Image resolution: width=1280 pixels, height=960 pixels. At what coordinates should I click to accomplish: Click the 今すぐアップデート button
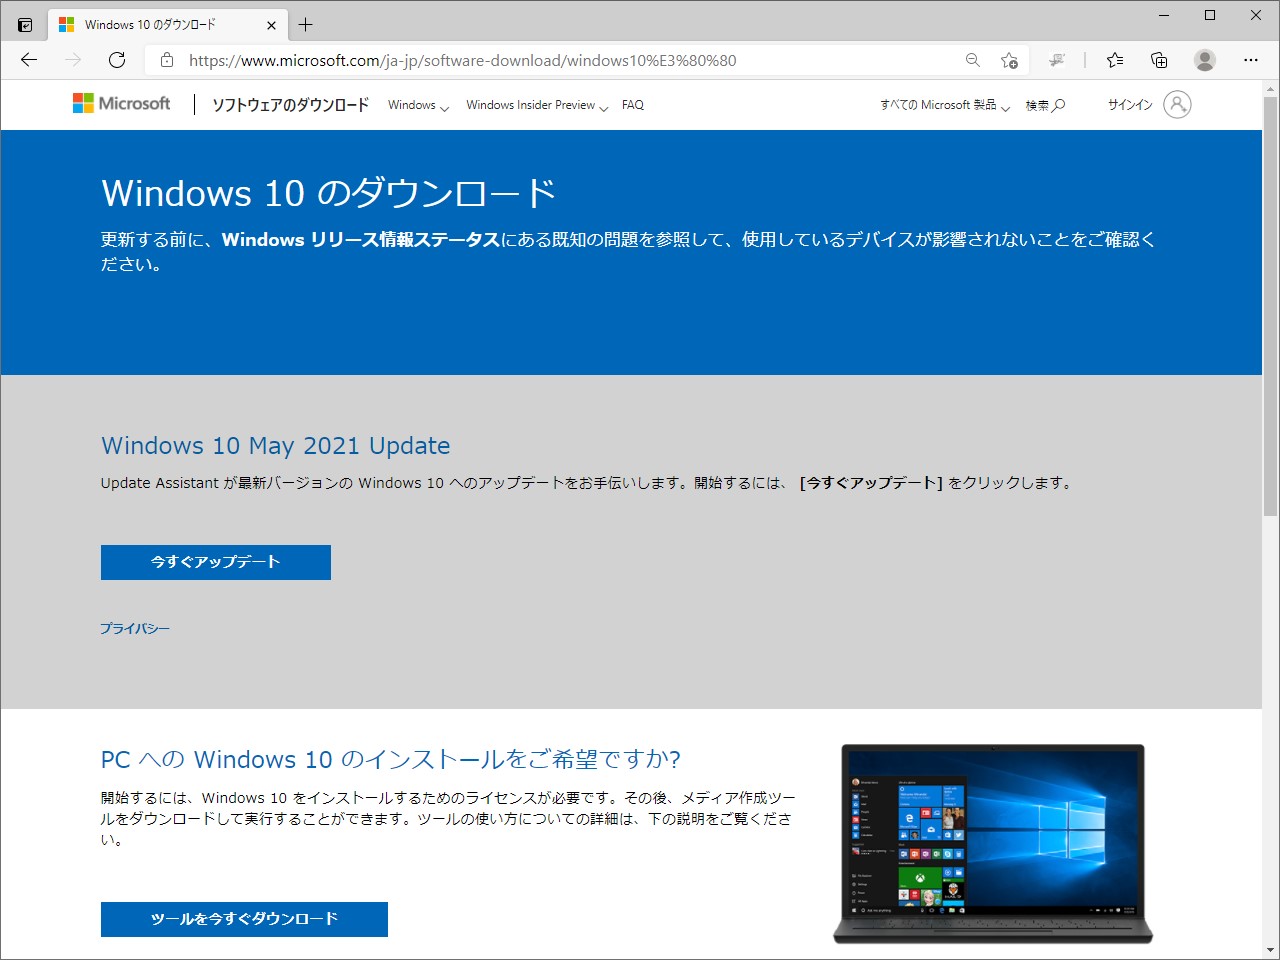pyautogui.click(x=215, y=562)
